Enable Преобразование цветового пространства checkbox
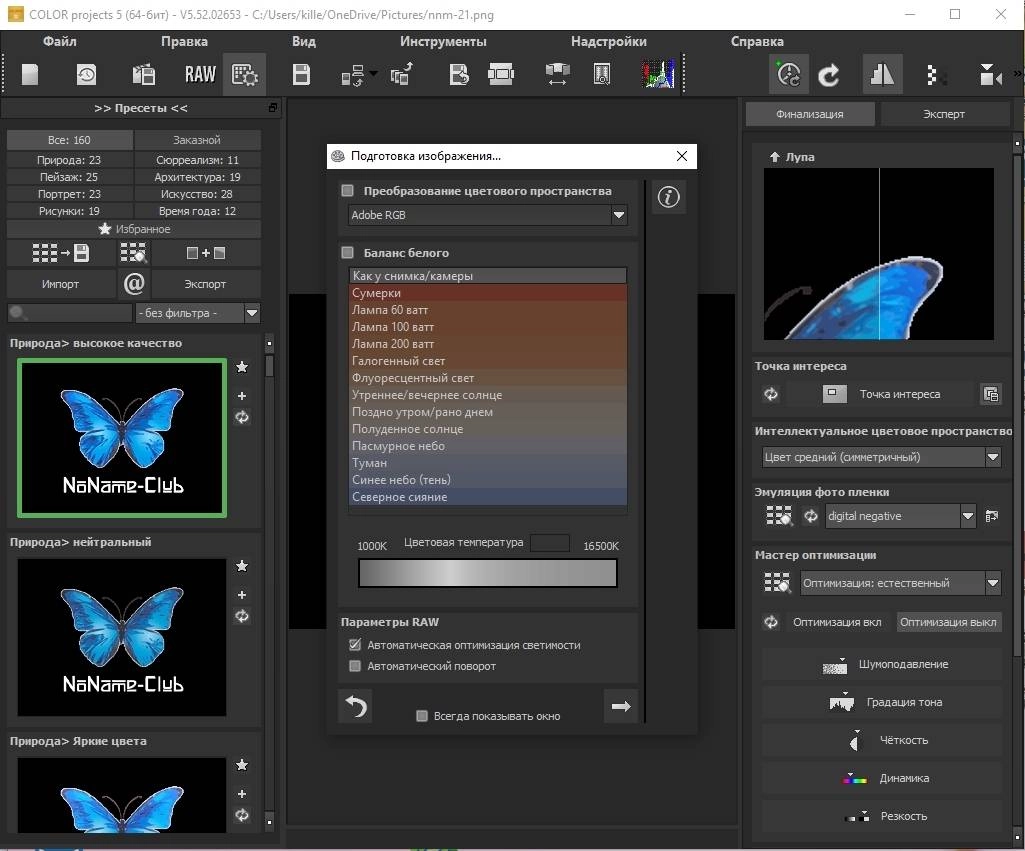 coord(348,191)
